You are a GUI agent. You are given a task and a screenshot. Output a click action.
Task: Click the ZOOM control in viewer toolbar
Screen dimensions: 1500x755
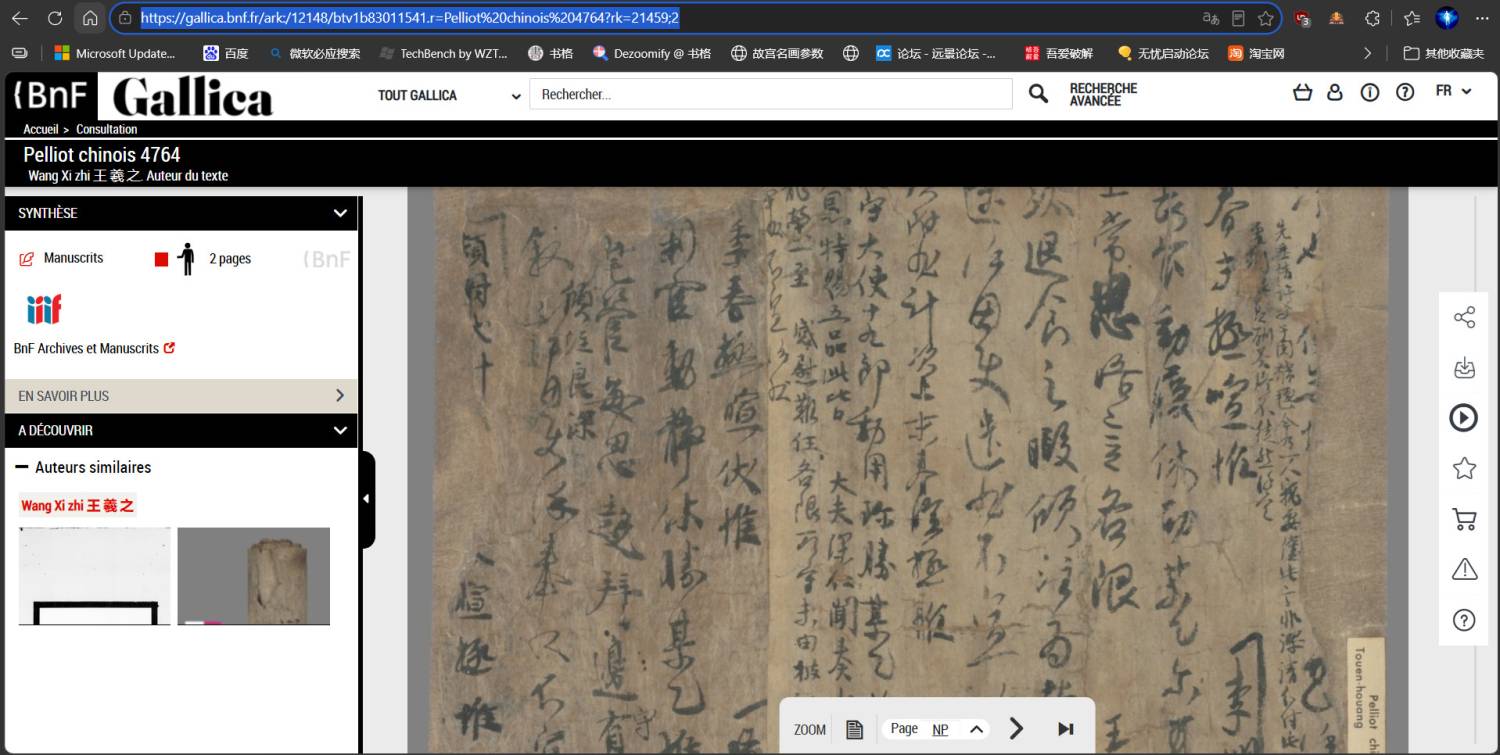tap(810, 730)
